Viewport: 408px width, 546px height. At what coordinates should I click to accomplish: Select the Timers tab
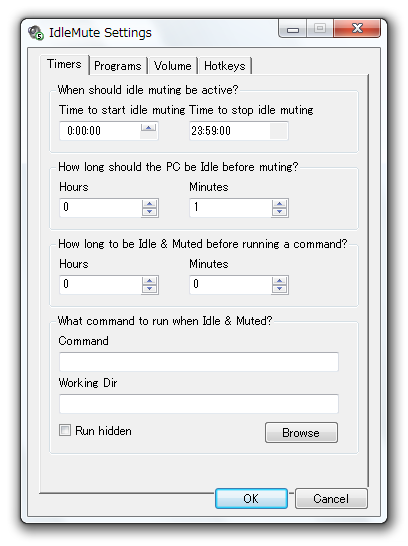click(64, 64)
